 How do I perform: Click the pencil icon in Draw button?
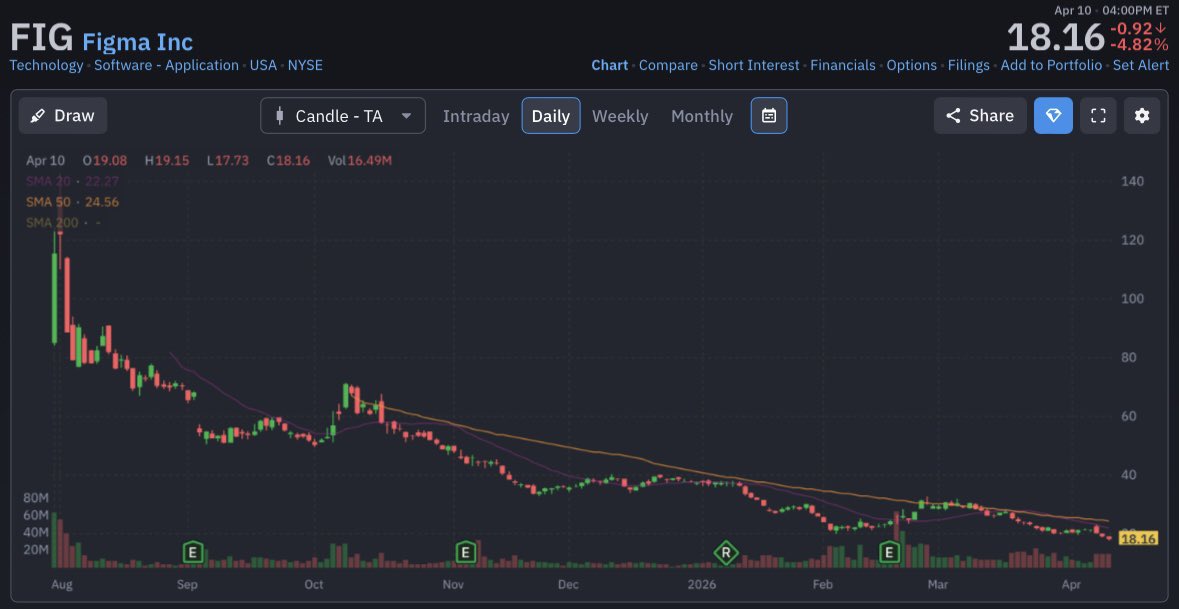37,116
